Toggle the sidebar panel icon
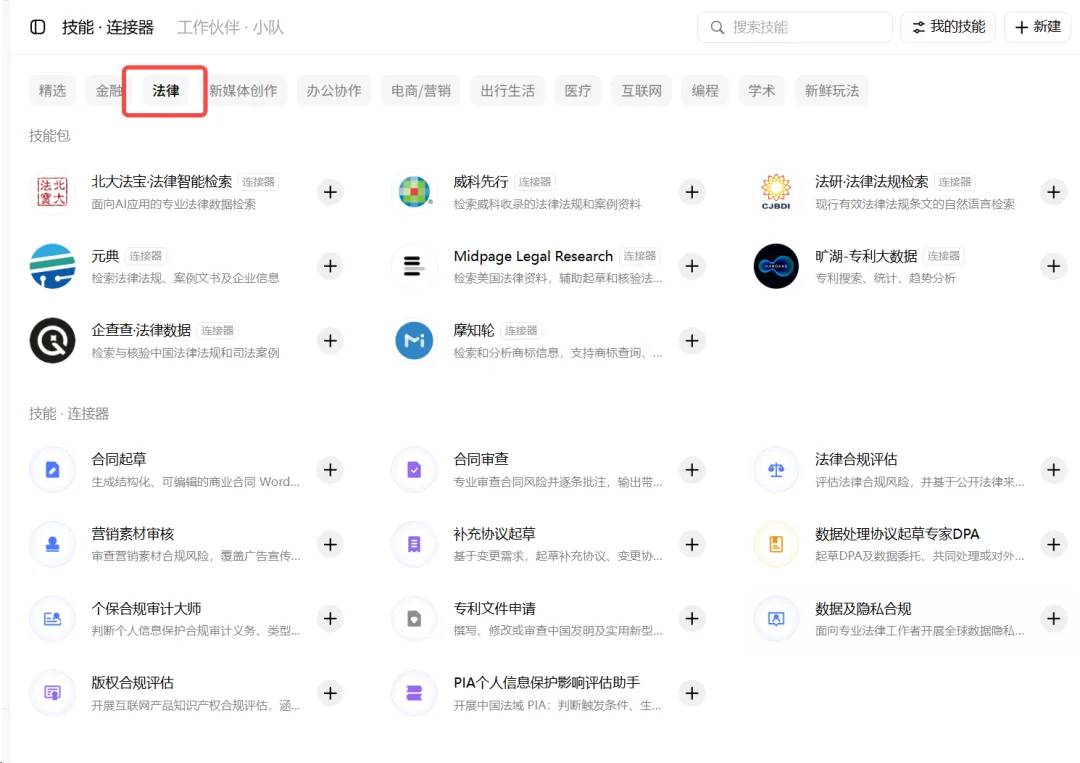The height and width of the screenshot is (763, 1080). click(38, 27)
